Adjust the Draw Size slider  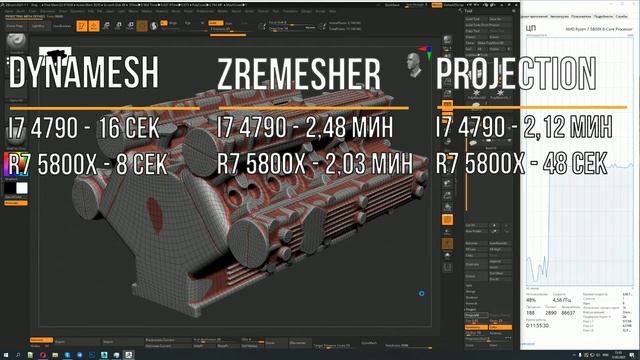click(x=292, y=28)
